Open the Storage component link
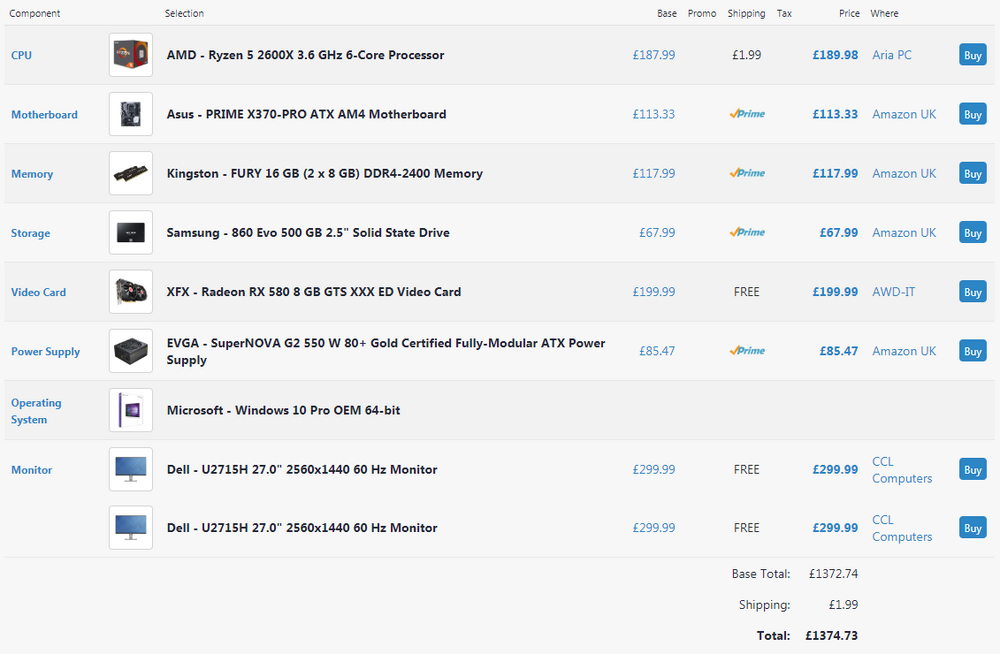The image size is (1000, 654). point(30,234)
